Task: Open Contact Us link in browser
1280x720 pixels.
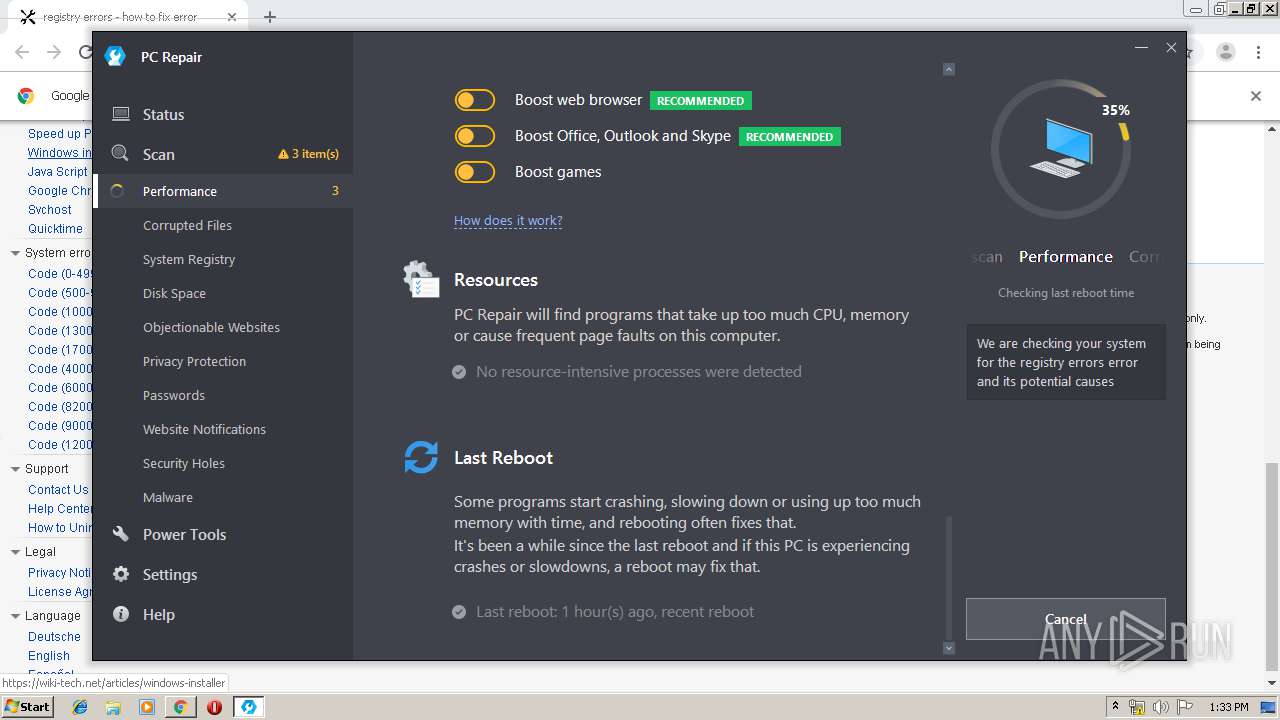Action: (58, 490)
